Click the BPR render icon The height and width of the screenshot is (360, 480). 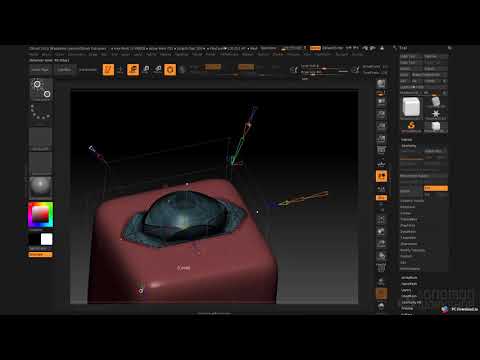click(x=381, y=84)
